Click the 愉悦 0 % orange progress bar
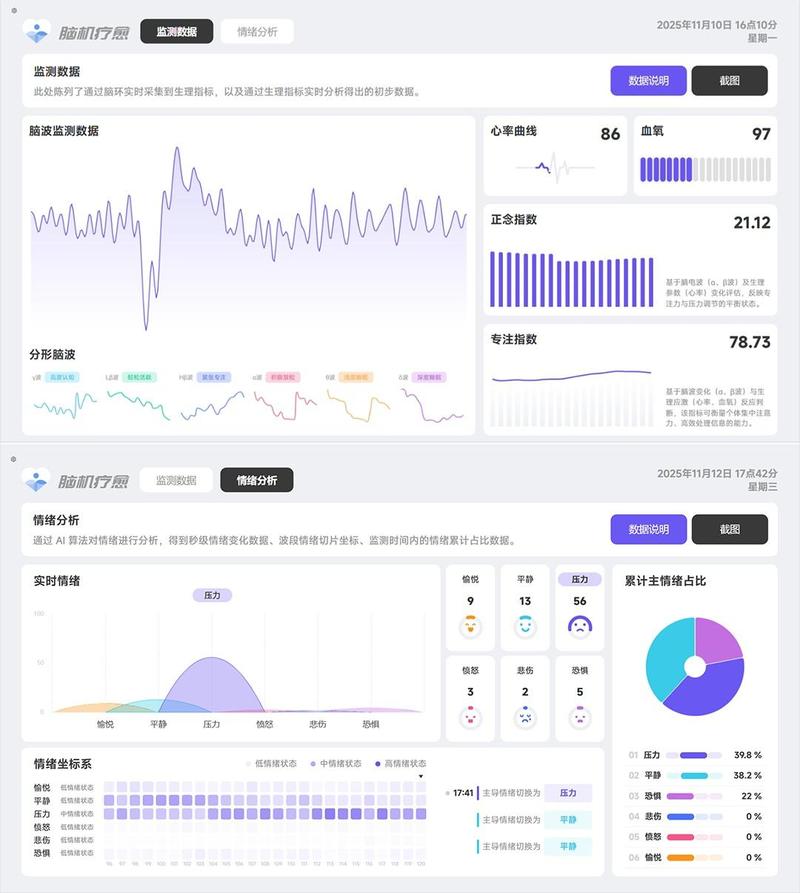 coord(694,858)
